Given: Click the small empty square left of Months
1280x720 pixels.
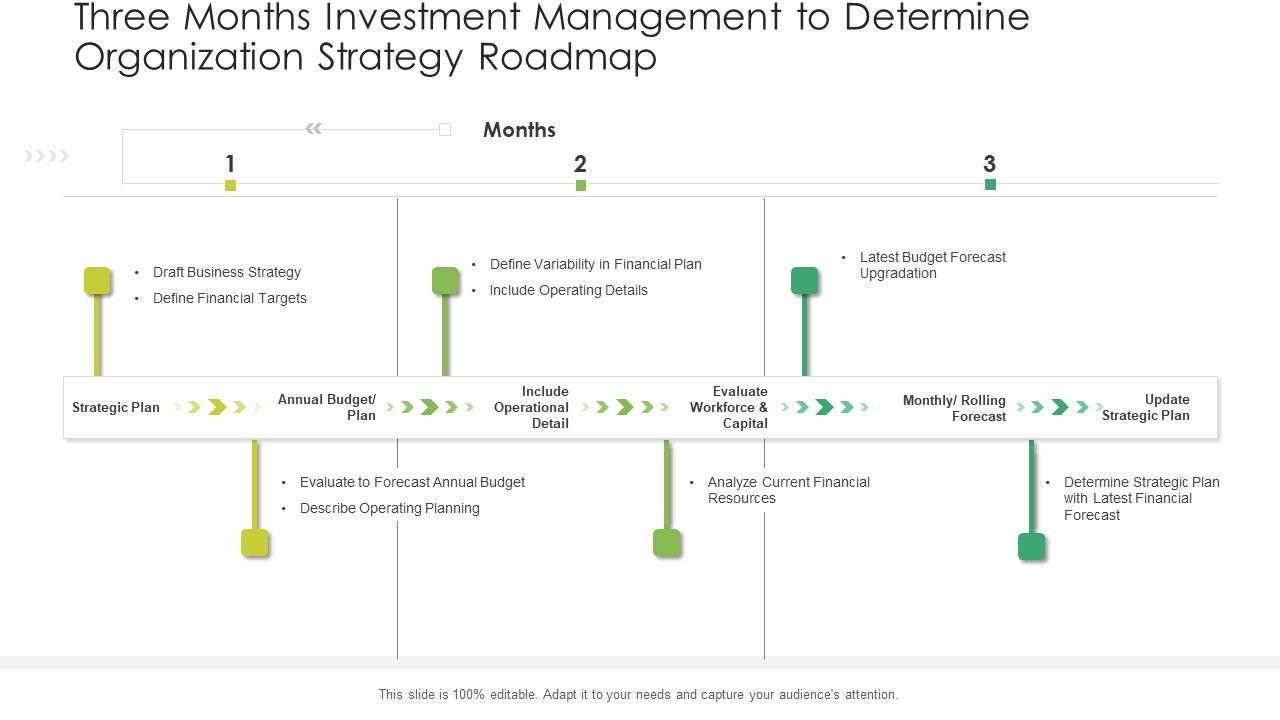Looking at the screenshot, I should [x=445, y=129].
